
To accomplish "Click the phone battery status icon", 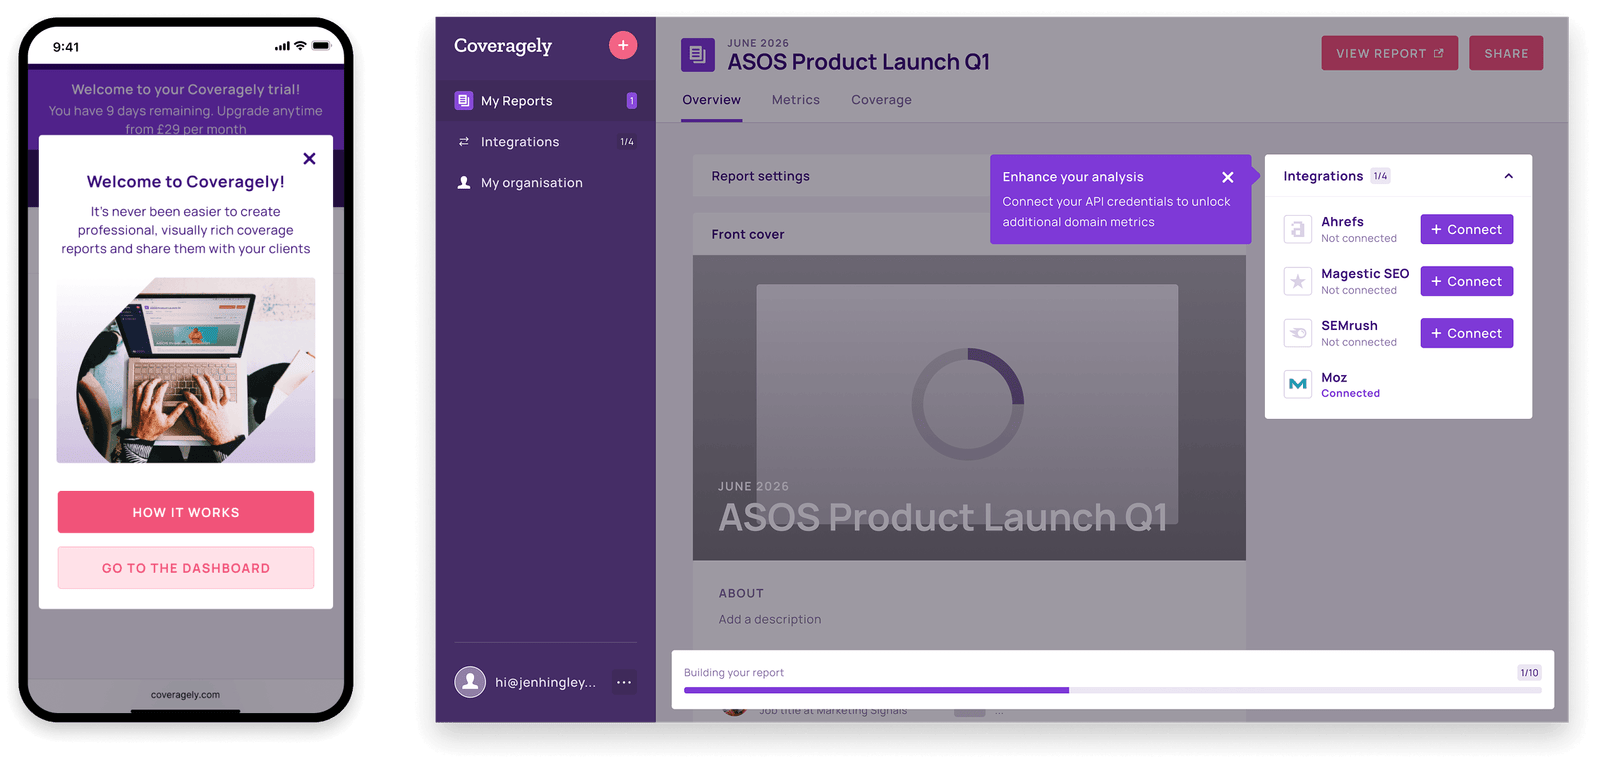I will (x=321, y=46).
